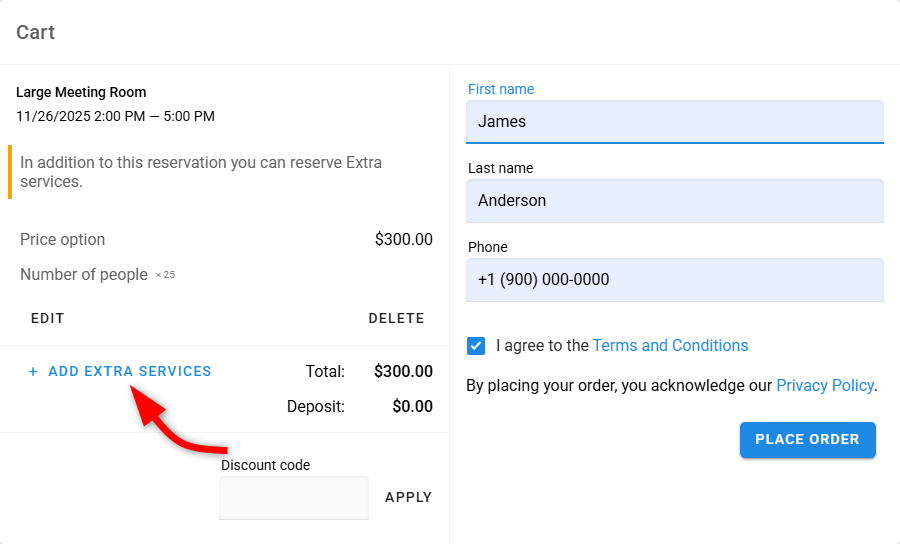
Task: Click the Number of people label
Action: coord(84,275)
